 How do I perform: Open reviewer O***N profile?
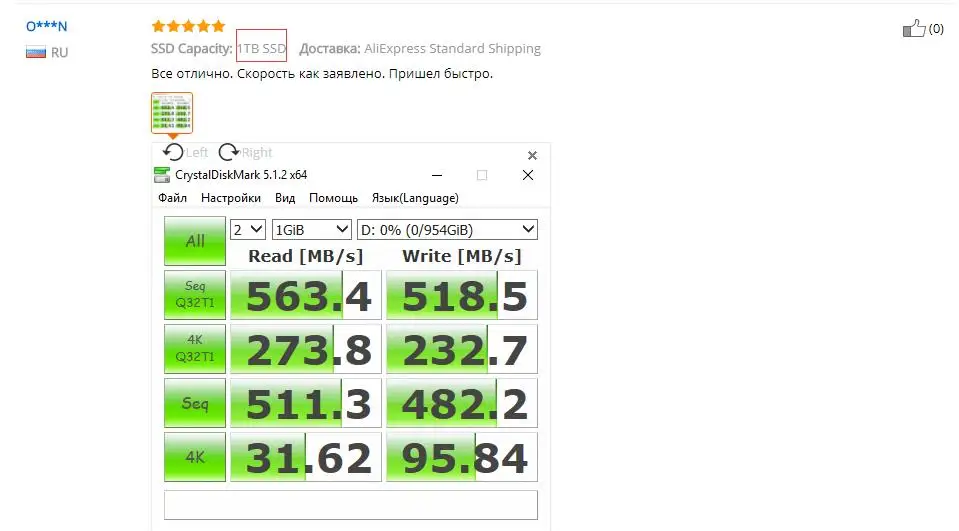click(46, 26)
